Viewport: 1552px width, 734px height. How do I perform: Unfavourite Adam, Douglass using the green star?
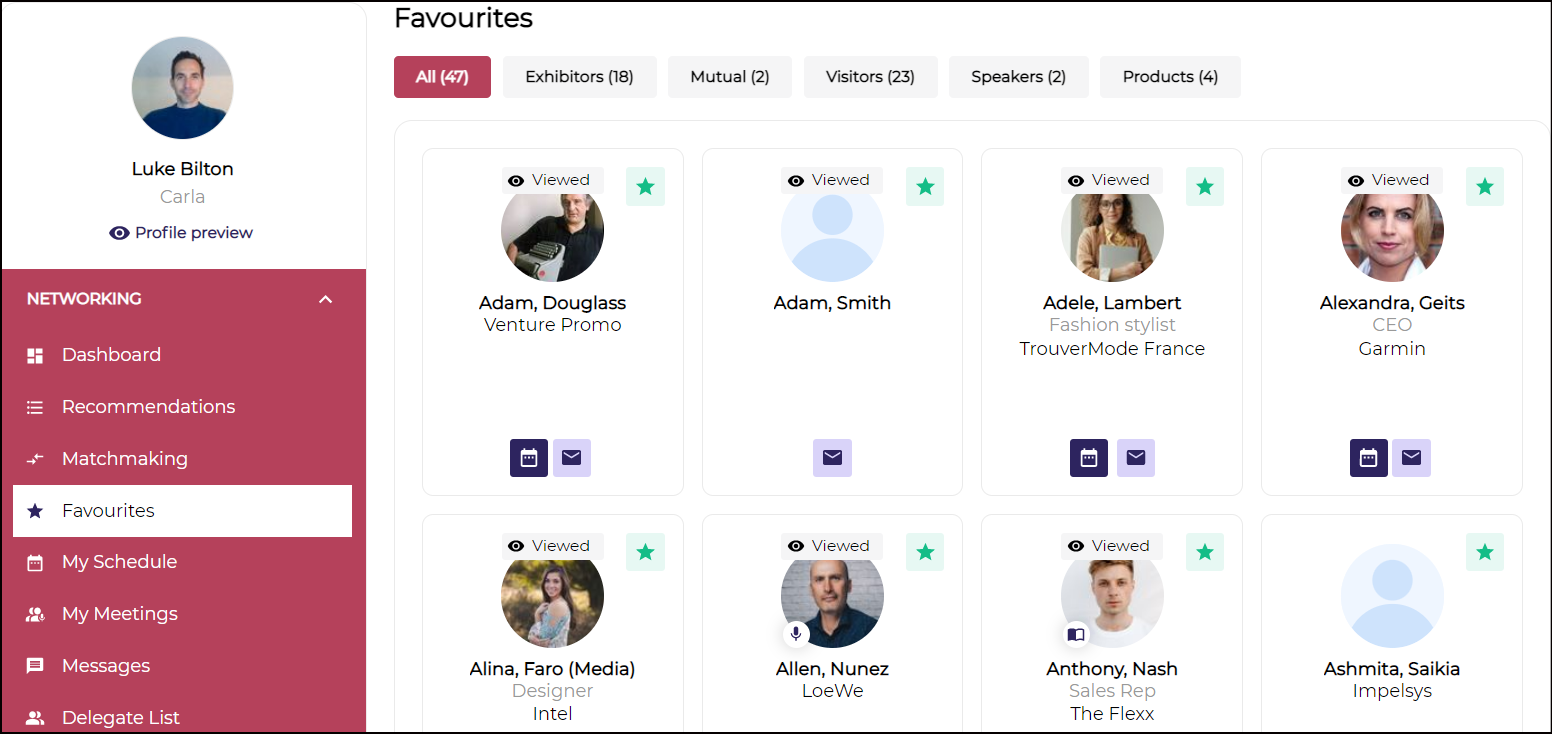click(x=645, y=187)
